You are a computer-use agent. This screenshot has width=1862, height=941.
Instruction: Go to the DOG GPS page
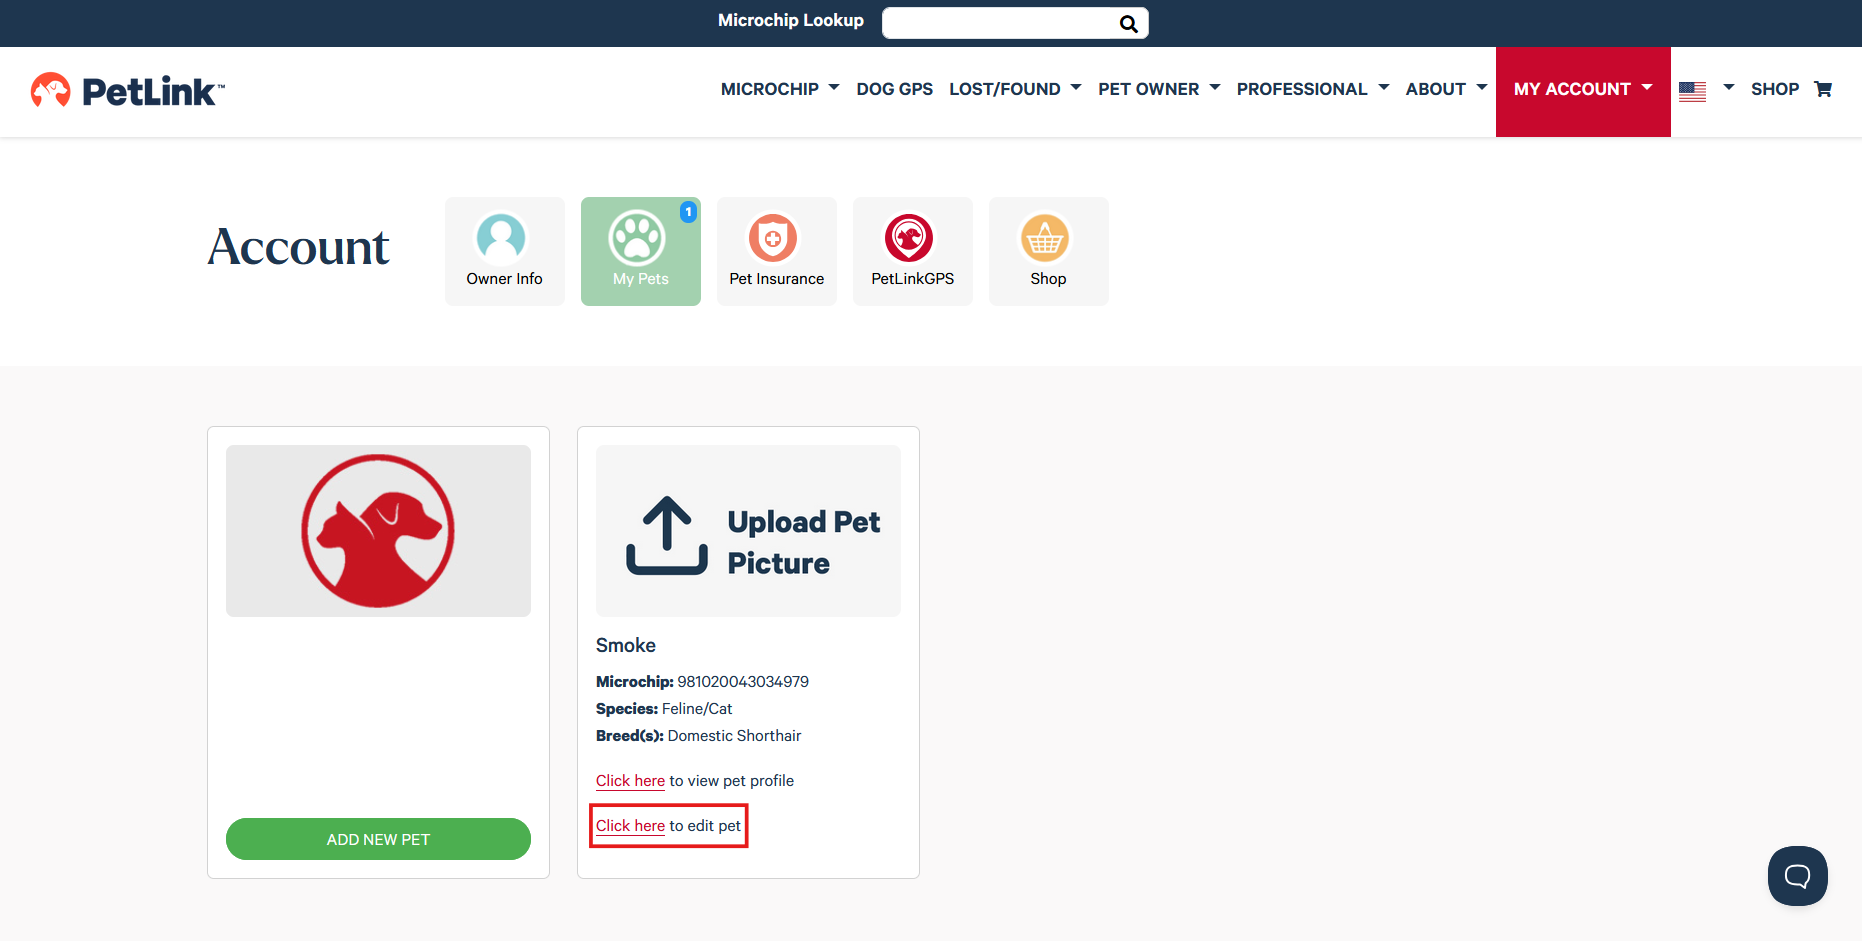pyautogui.click(x=894, y=89)
